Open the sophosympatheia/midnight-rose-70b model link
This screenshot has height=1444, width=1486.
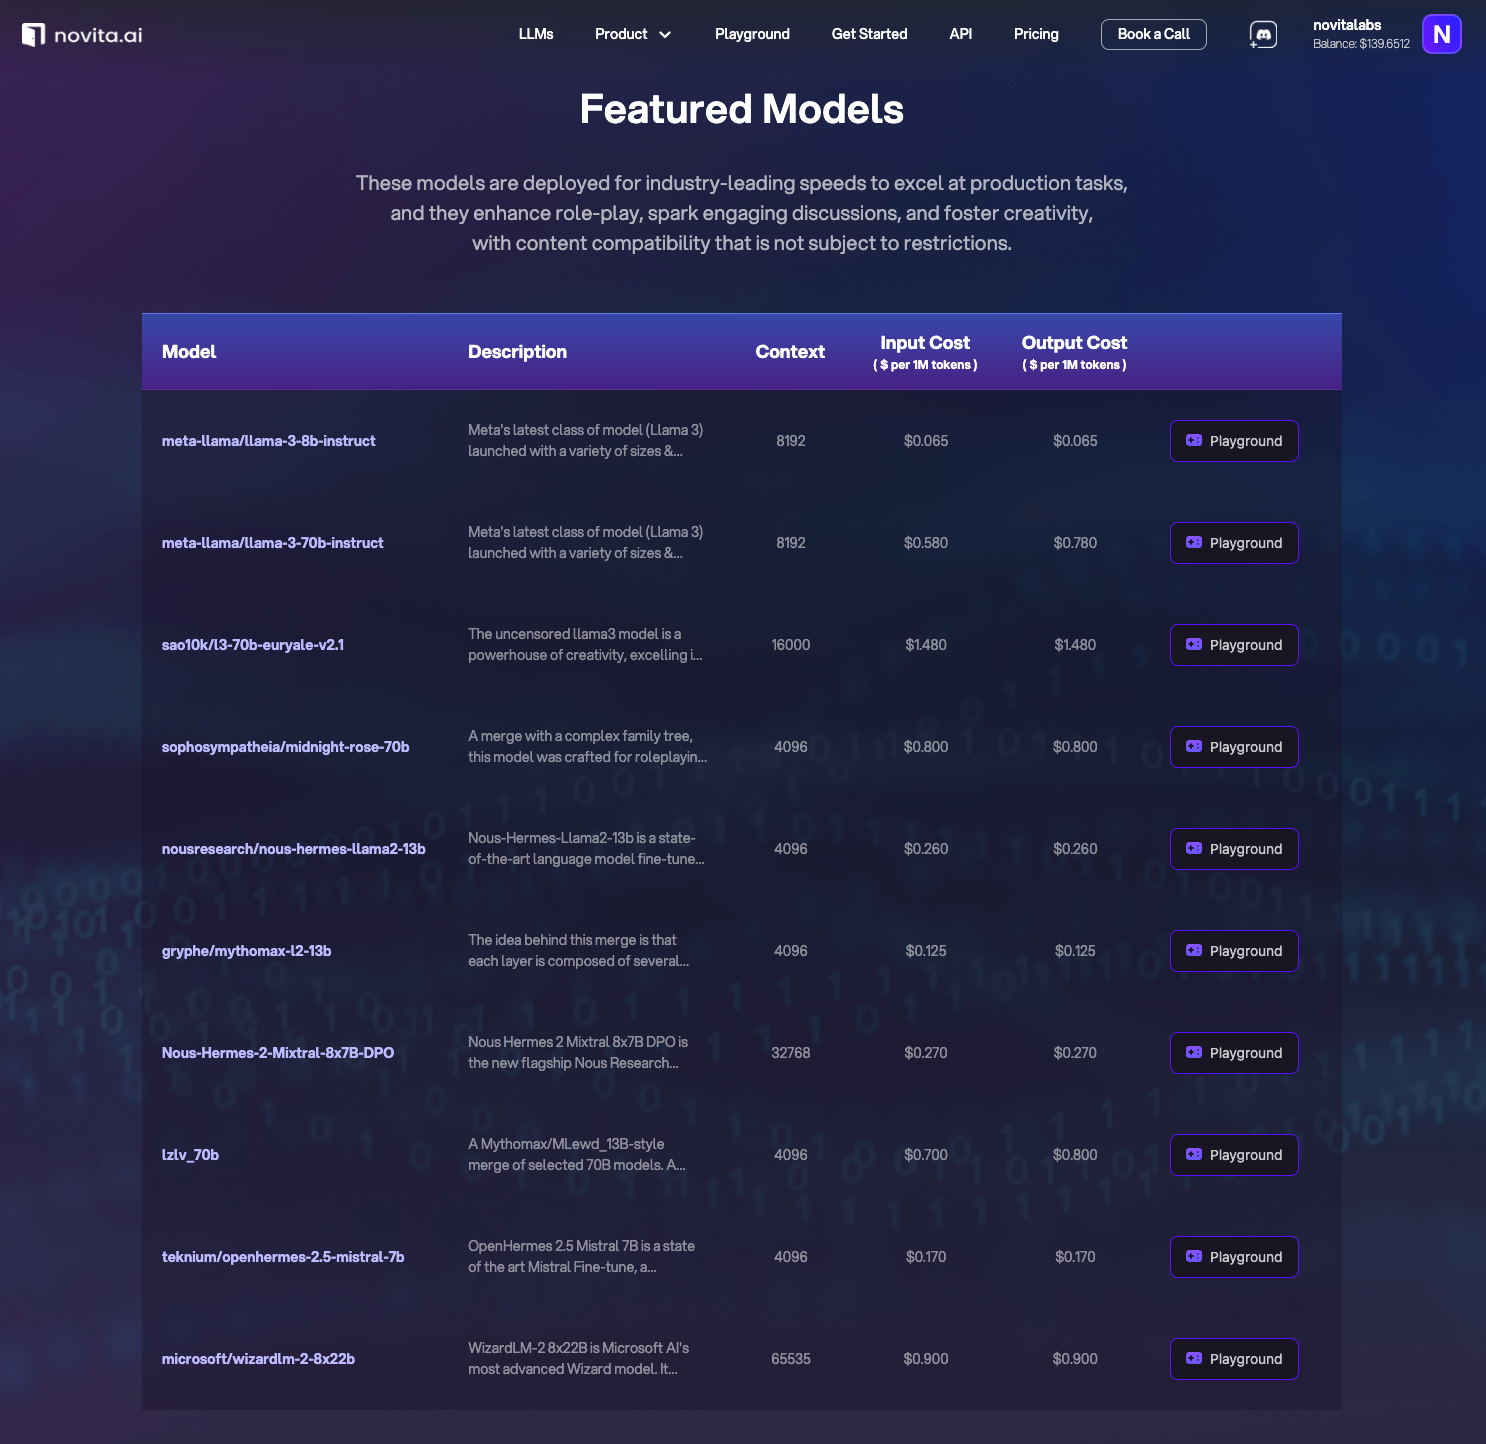[x=286, y=747]
